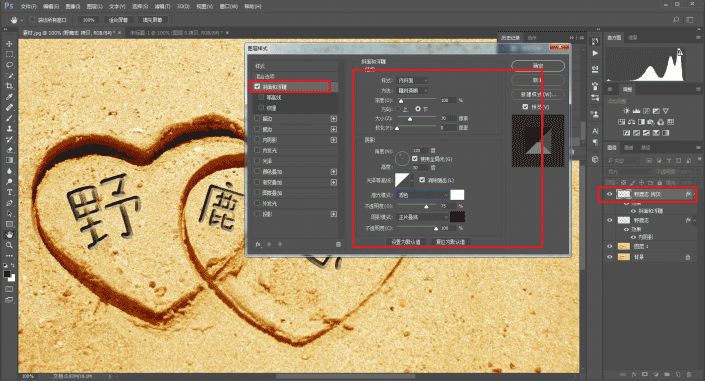Select Up (上) direction radio button

398,109
